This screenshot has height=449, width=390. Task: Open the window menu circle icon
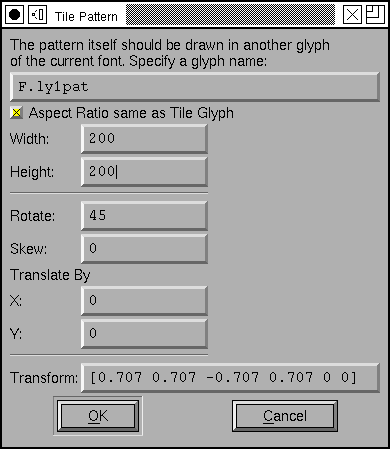click(x=14, y=15)
